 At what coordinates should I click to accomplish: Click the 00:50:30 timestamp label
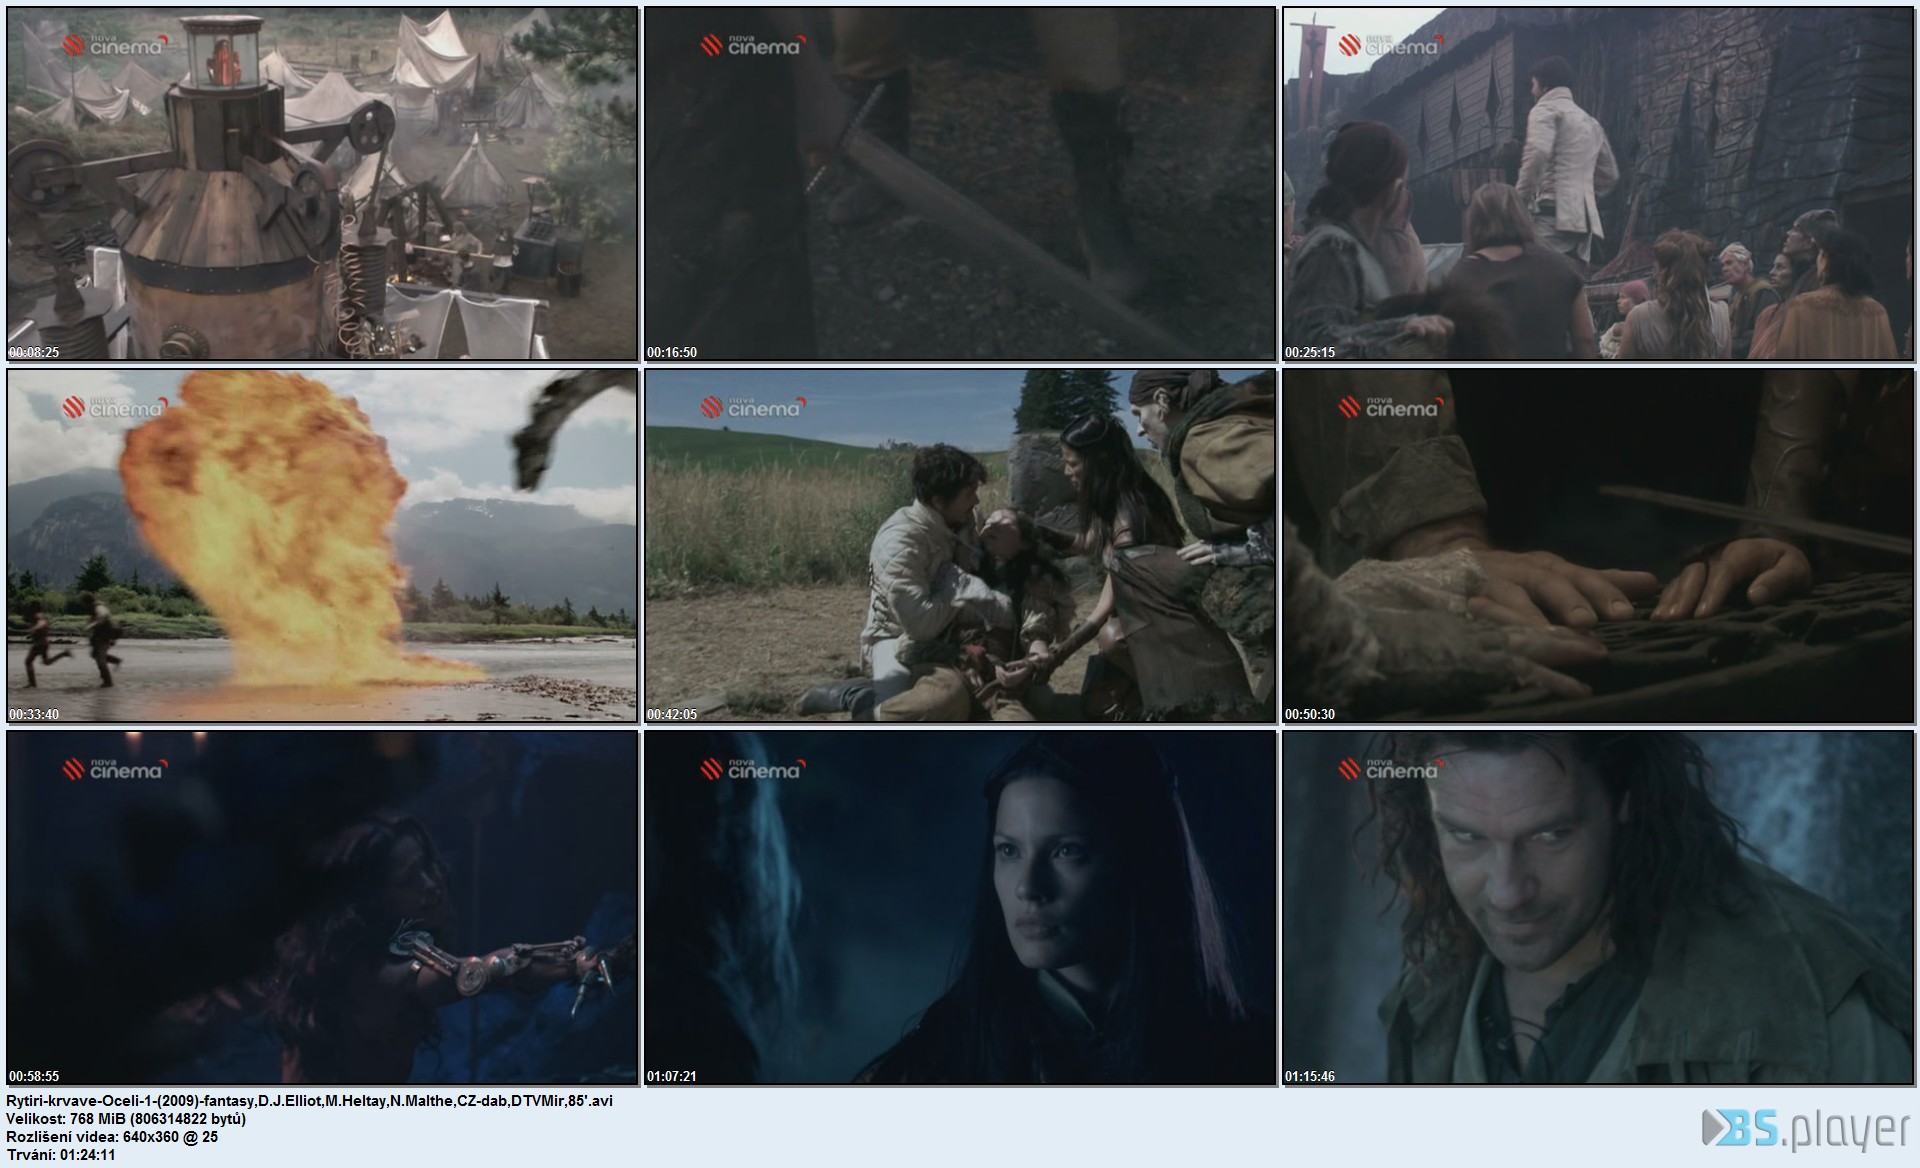click(x=1310, y=714)
